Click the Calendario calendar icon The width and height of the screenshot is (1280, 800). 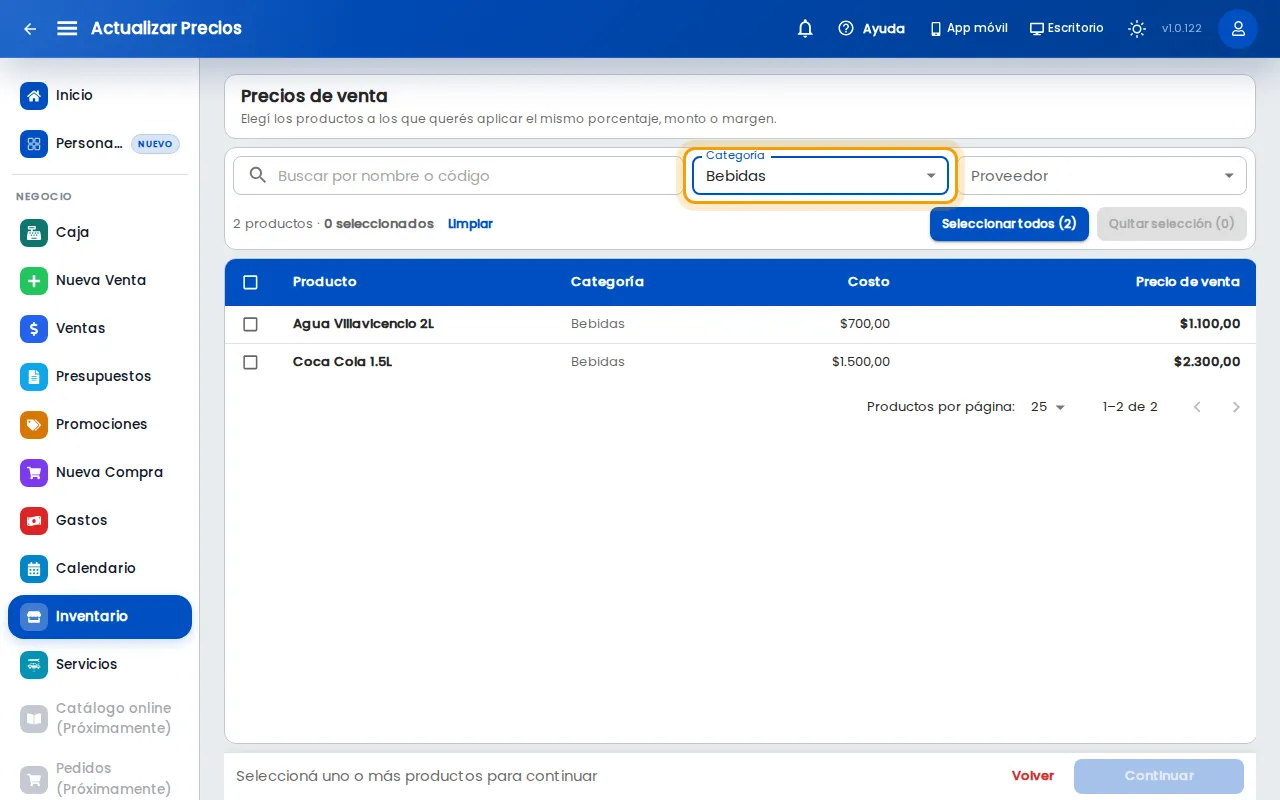tap(34, 568)
